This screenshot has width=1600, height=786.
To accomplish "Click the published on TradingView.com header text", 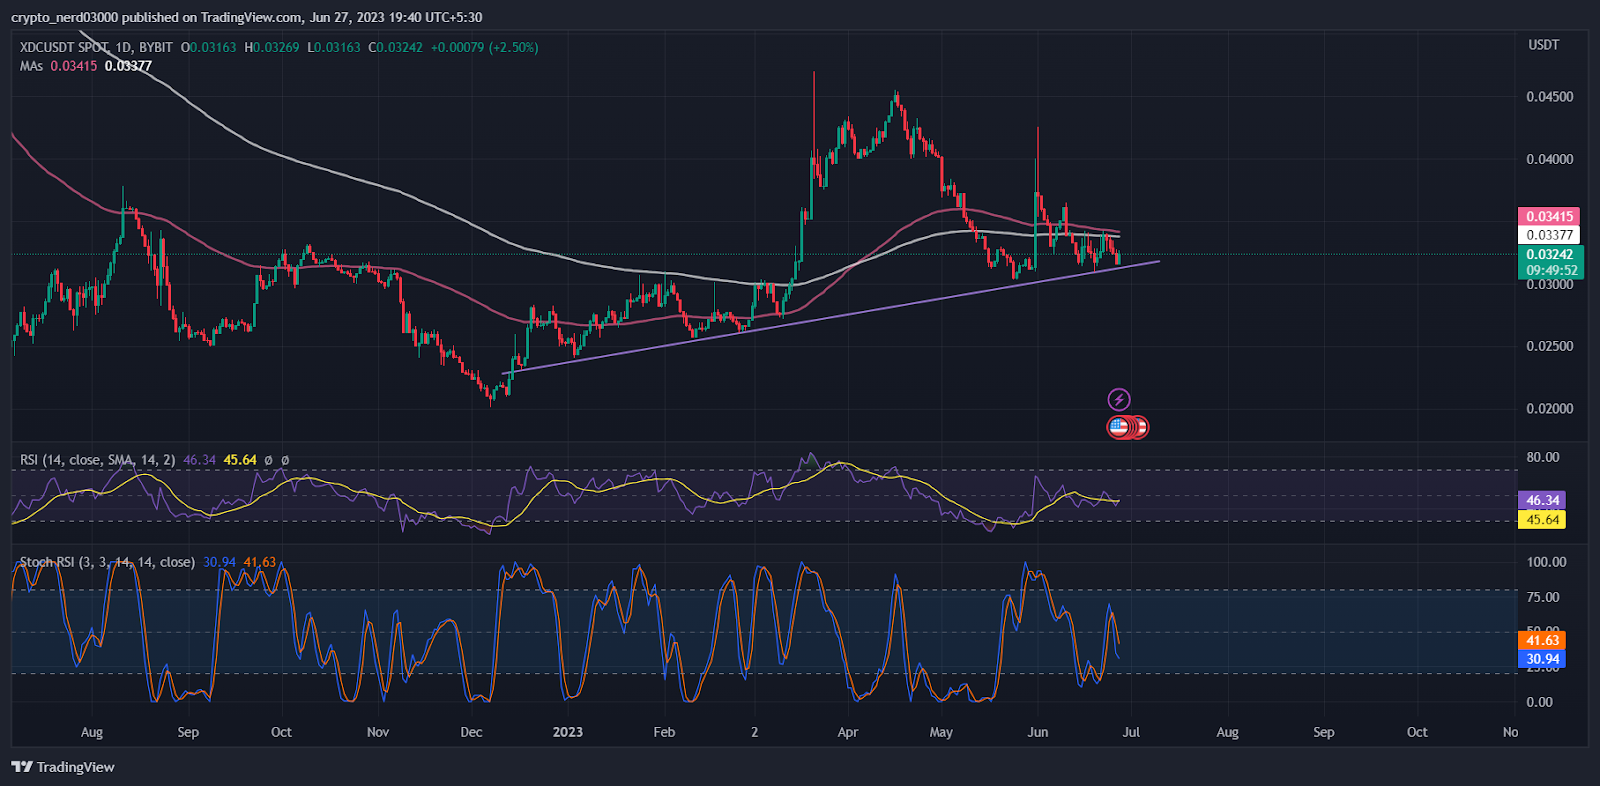I will tap(213, 17).
